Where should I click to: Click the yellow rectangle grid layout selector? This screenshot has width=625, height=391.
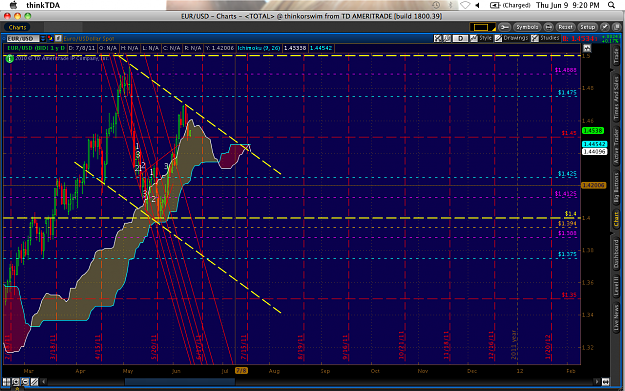point(482,27)
